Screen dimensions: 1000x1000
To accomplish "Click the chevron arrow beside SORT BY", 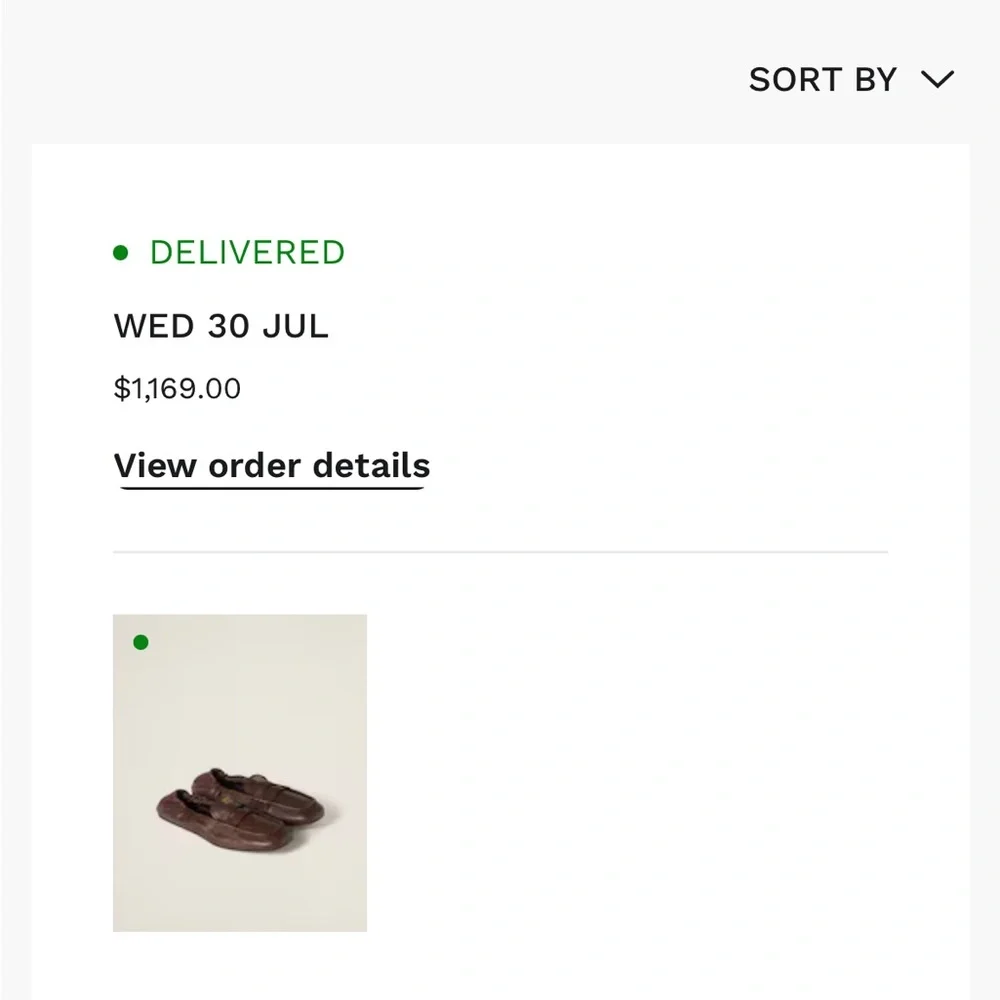I will click(x=937, y=80).
